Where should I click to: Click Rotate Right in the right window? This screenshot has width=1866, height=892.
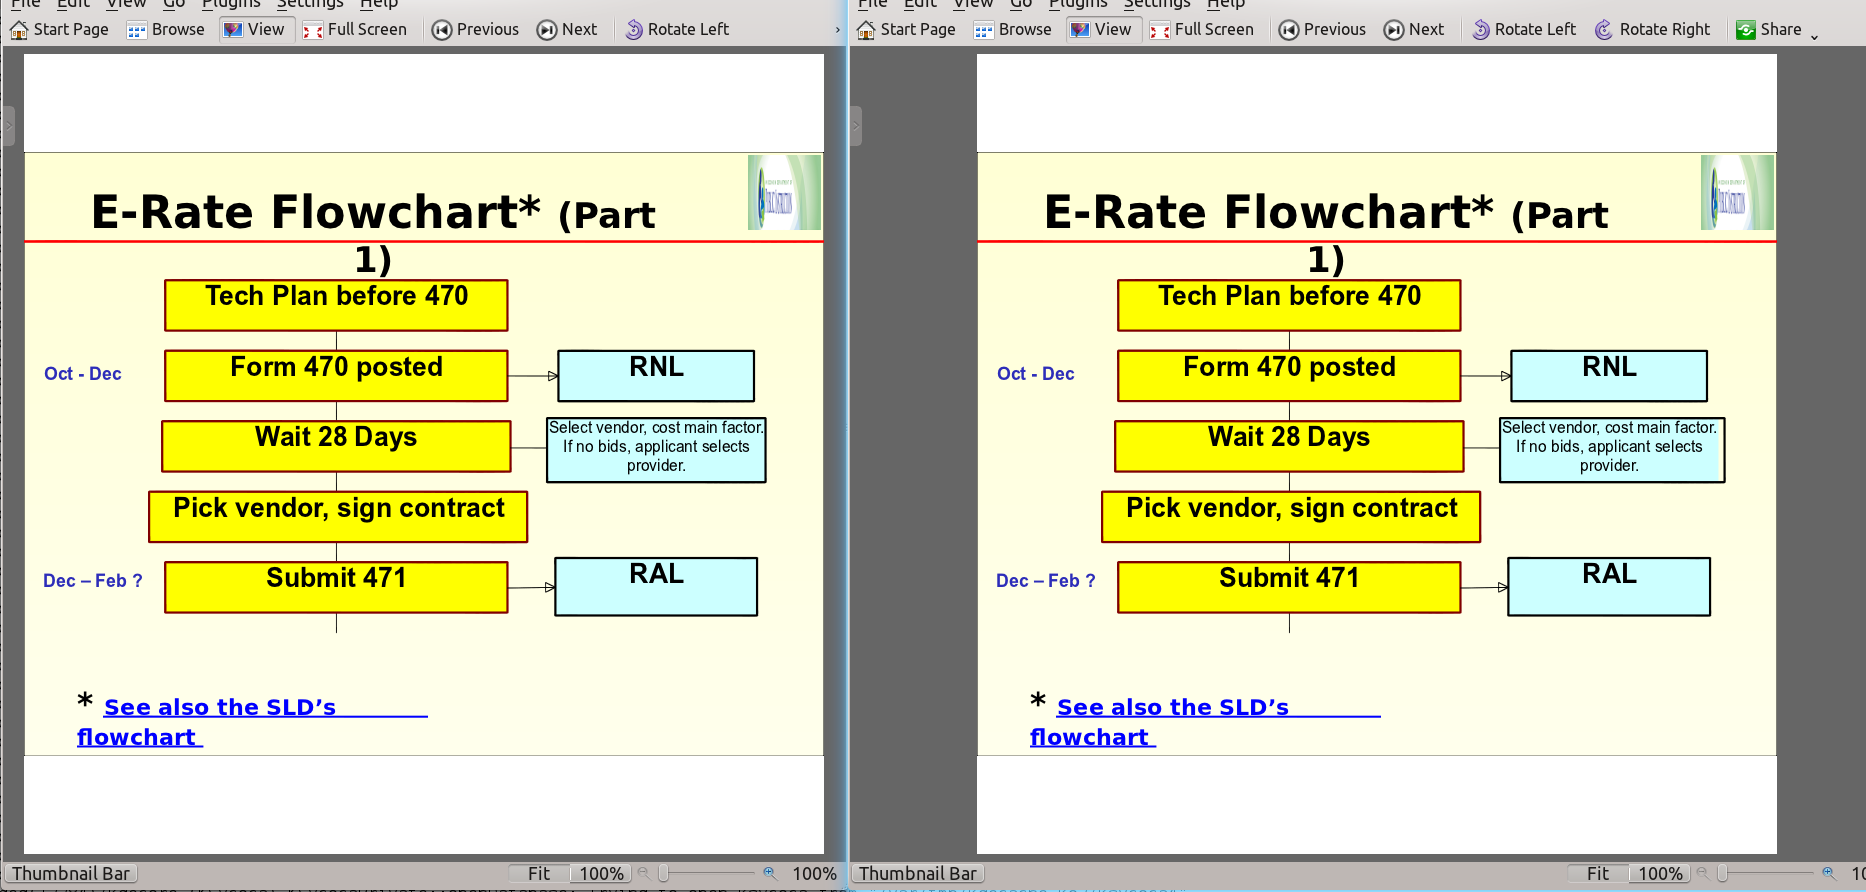coord(1652,30)
